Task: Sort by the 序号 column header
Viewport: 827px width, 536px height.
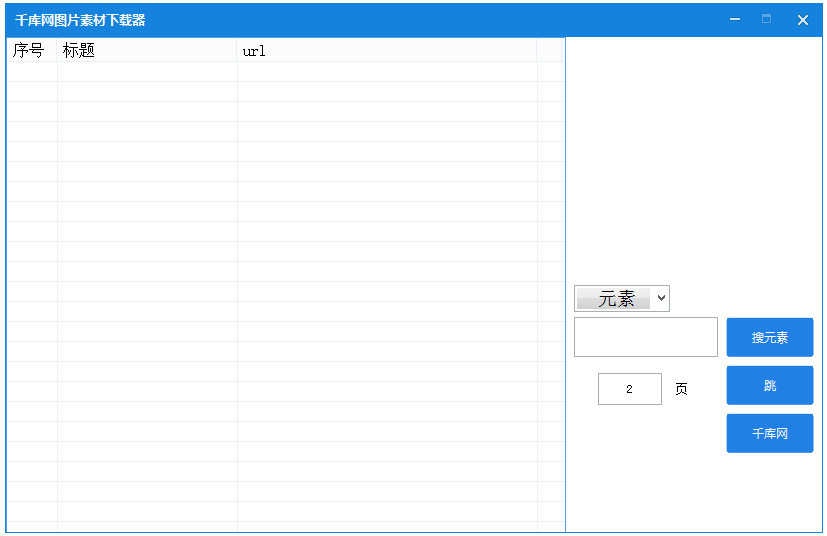Action: pyautogui.click(x=32, y=51)
